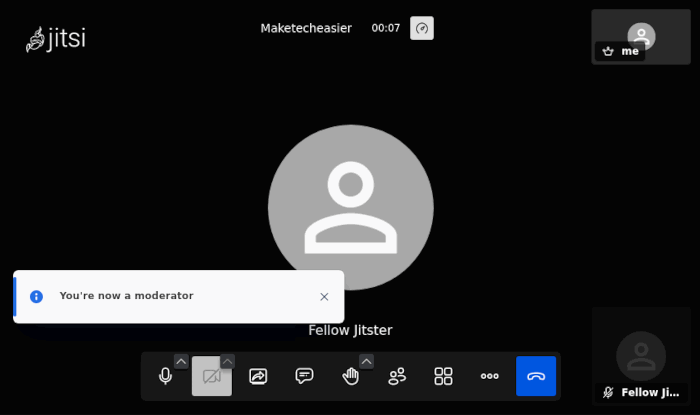Expand camera video settings arrow
700x415 pixels.
click(227, 361)
